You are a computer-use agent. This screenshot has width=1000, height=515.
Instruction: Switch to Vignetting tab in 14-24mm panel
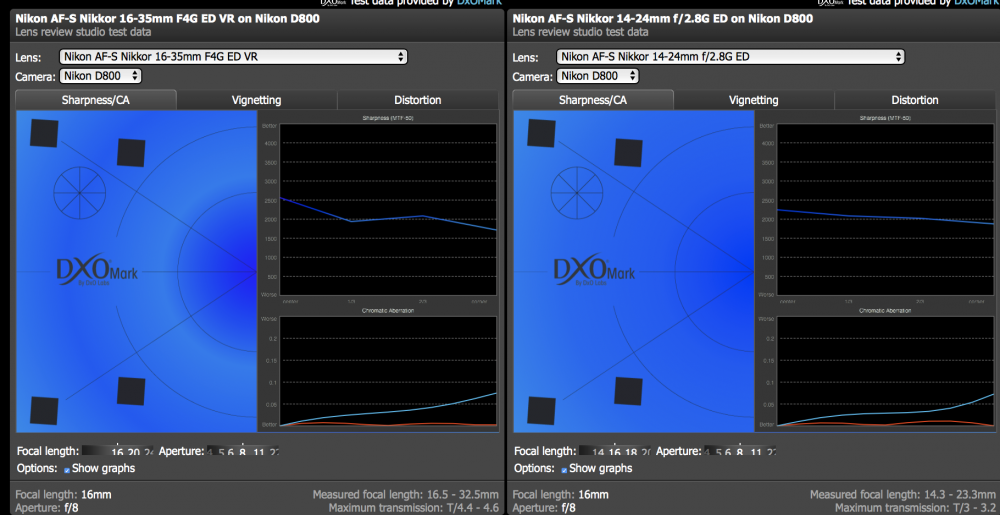tap(754, 100)
